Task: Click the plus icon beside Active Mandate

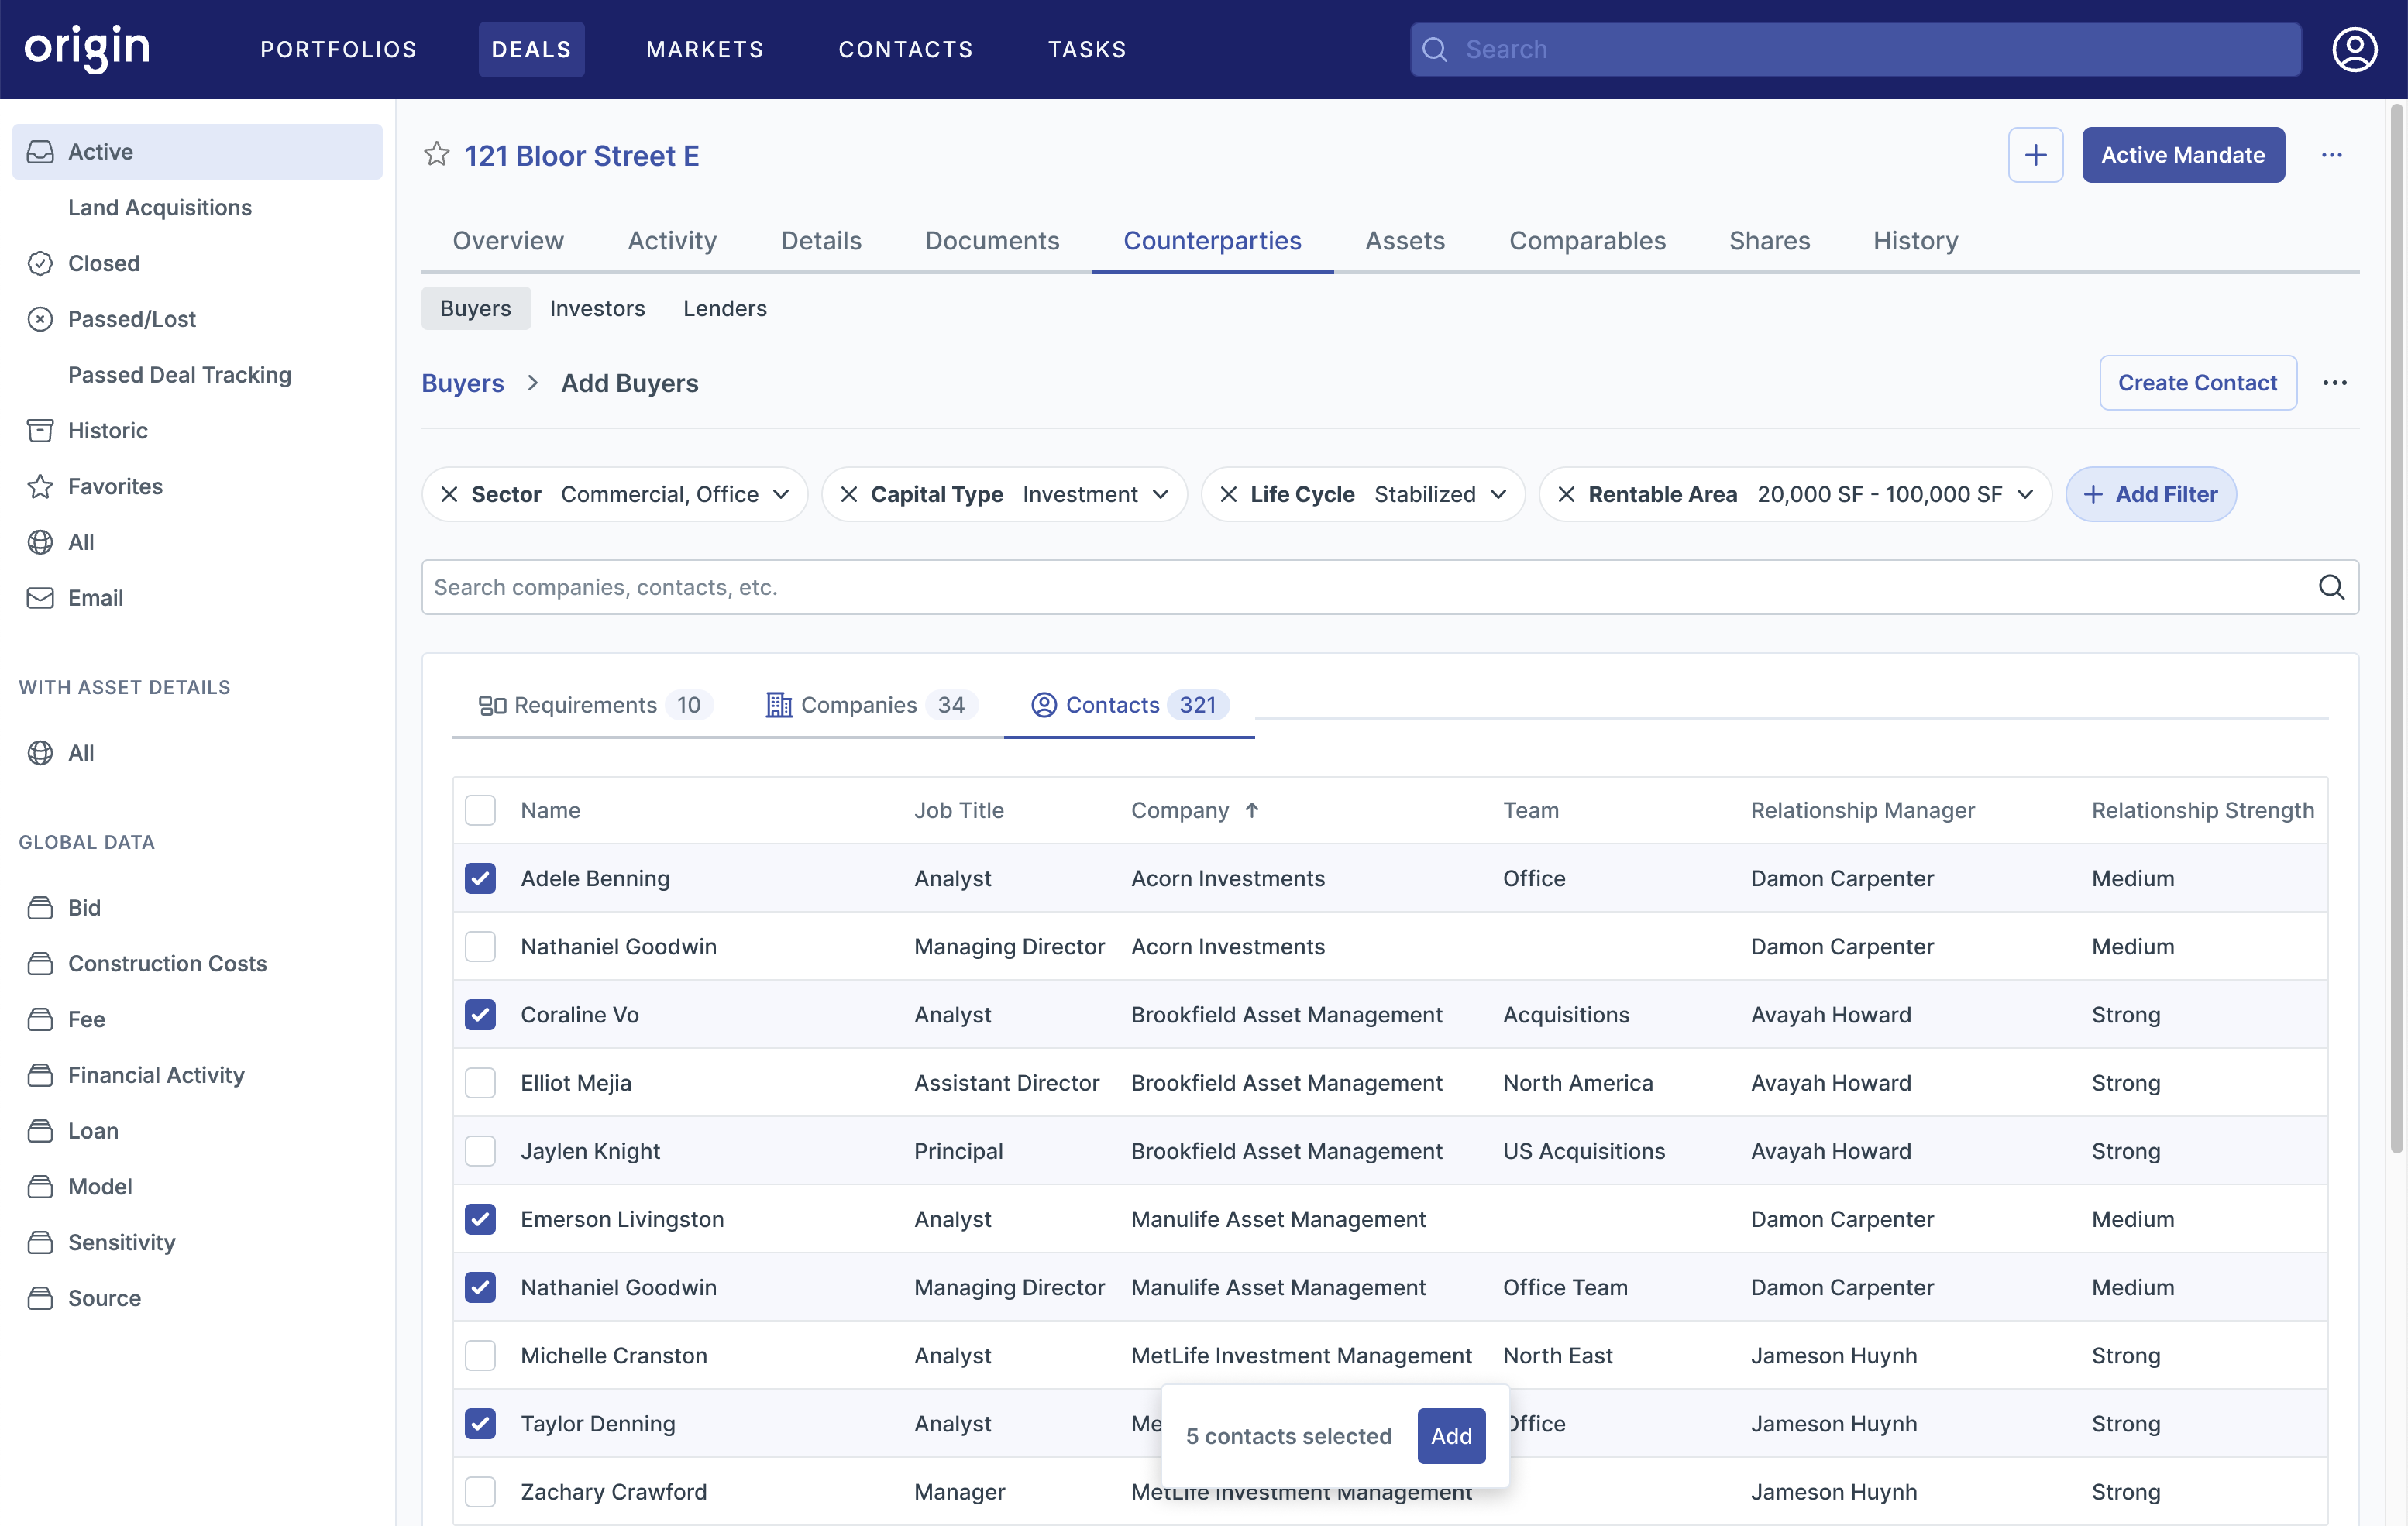Action: point(2035,155)
